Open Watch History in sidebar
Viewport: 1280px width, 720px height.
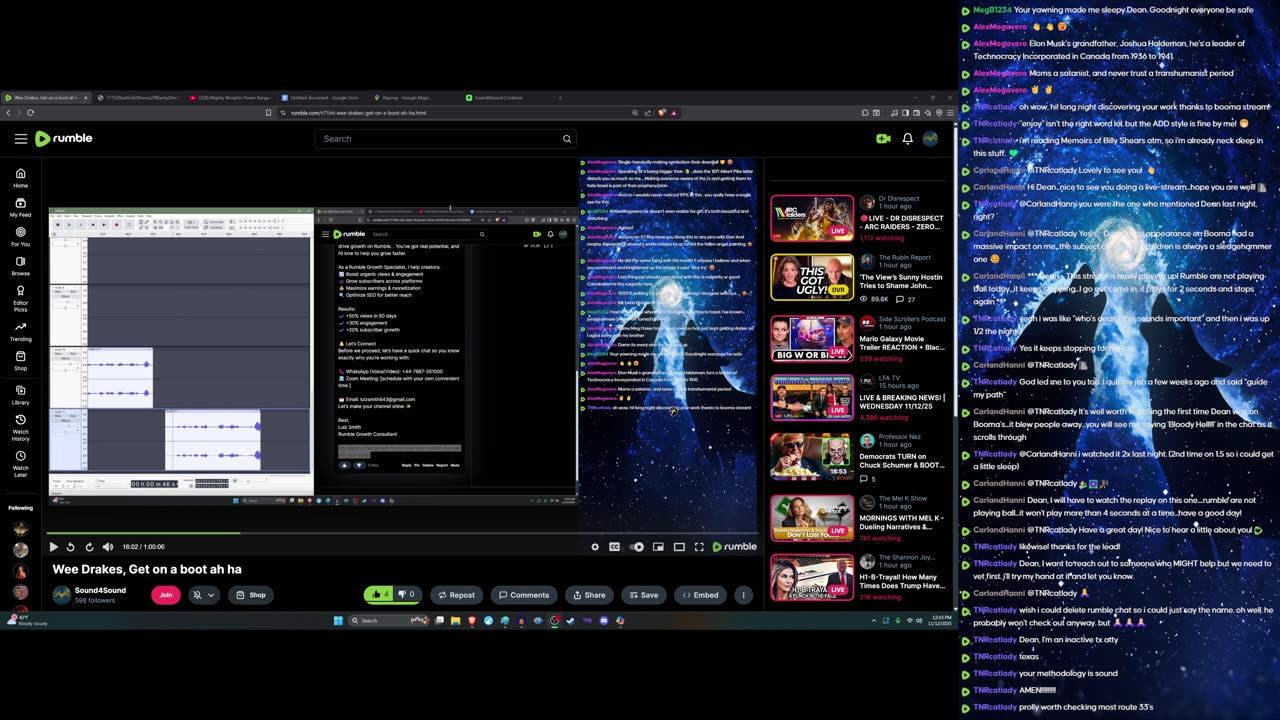[x=20, y=427]
